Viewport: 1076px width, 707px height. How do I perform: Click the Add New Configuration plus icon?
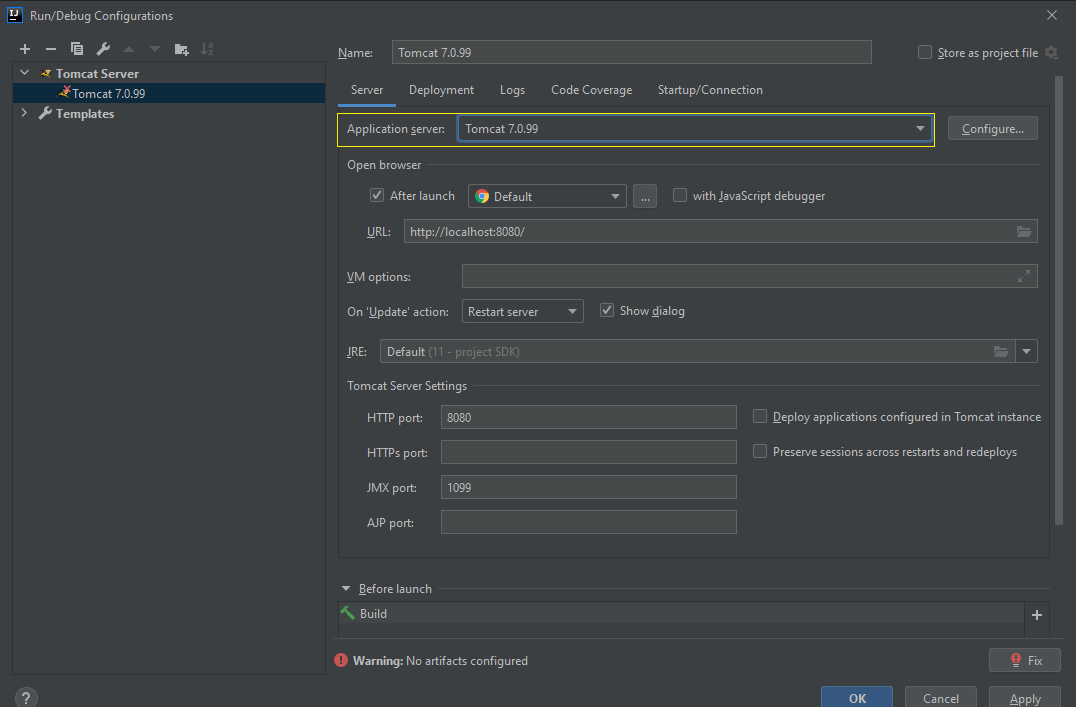[25, 49]
